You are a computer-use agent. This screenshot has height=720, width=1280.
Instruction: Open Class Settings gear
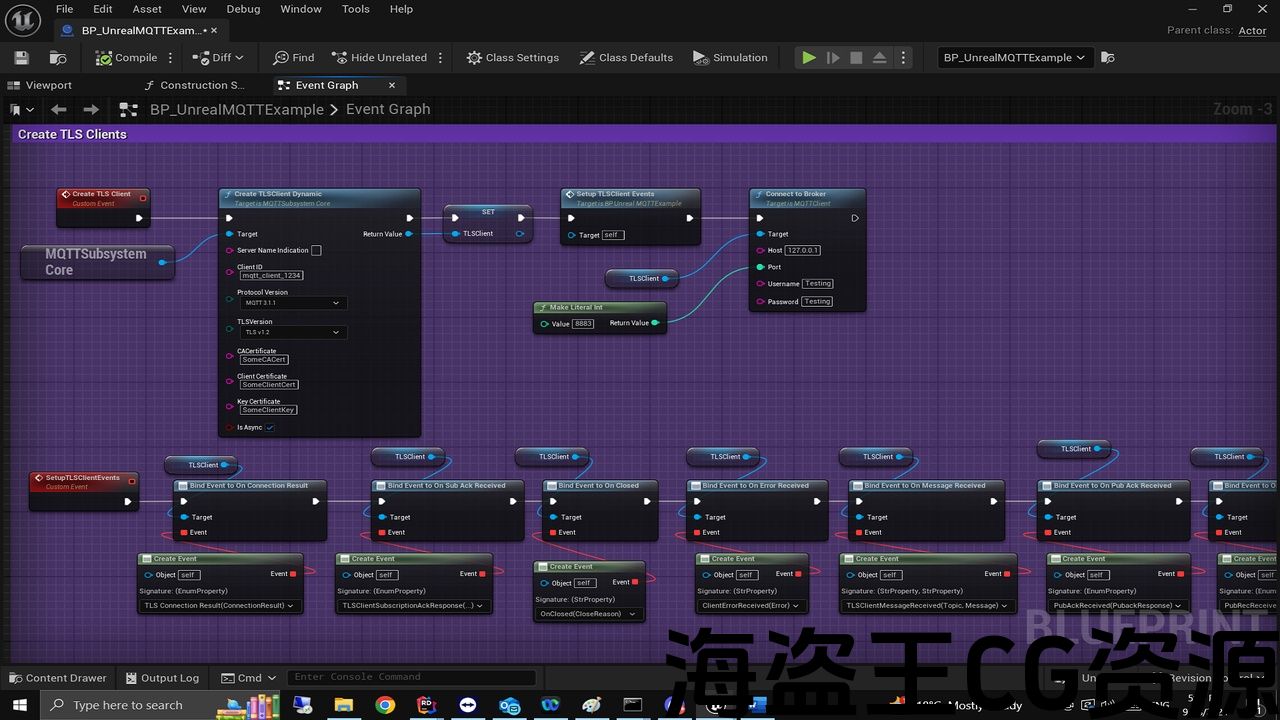pos(513,58)
